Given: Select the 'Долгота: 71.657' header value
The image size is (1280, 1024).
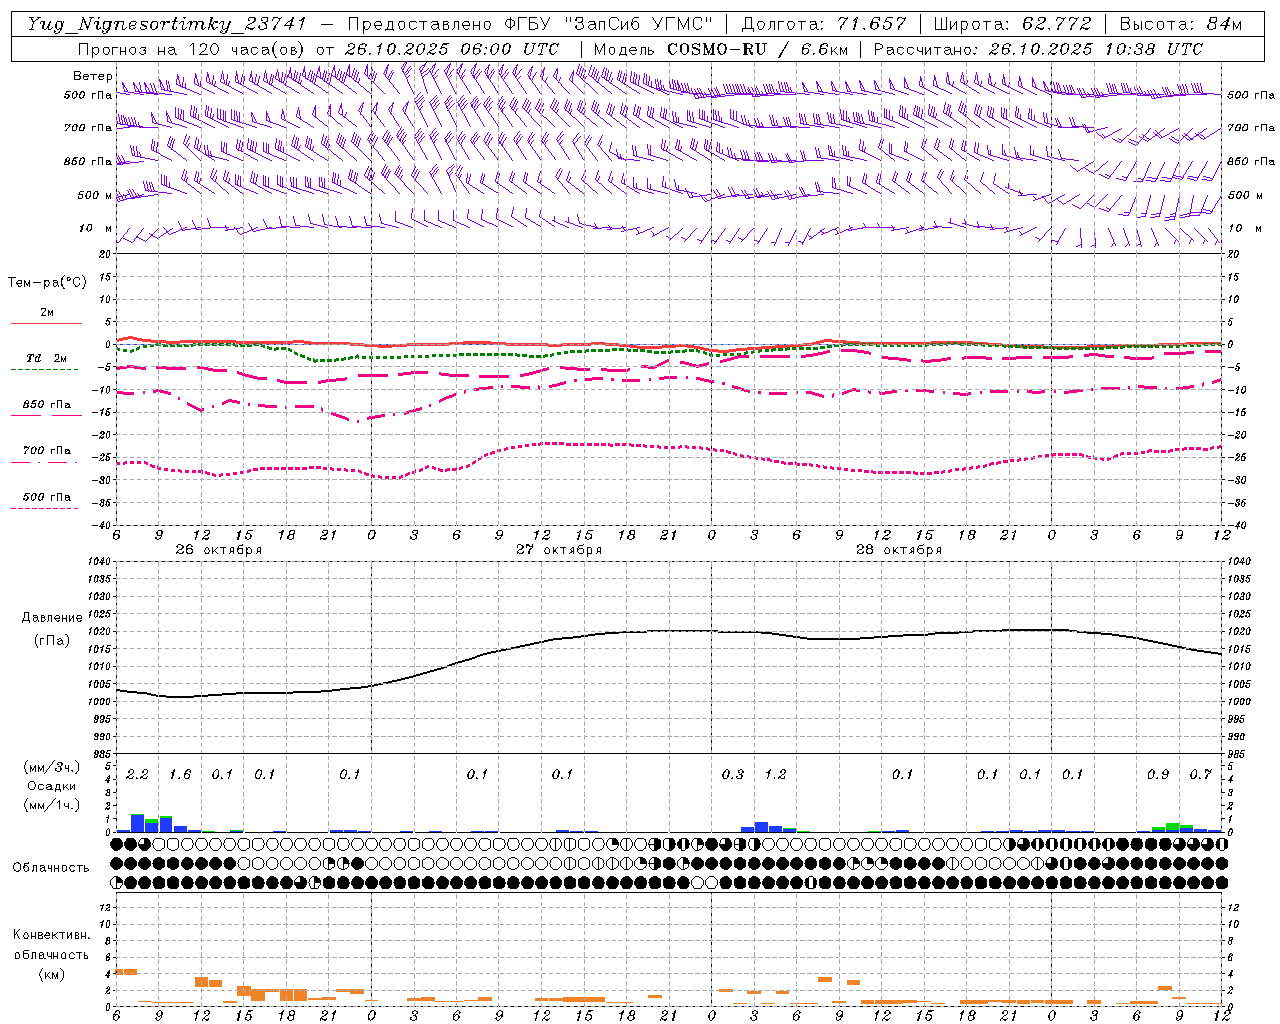Looking at the screenshot, I should [x=824, y=24].
